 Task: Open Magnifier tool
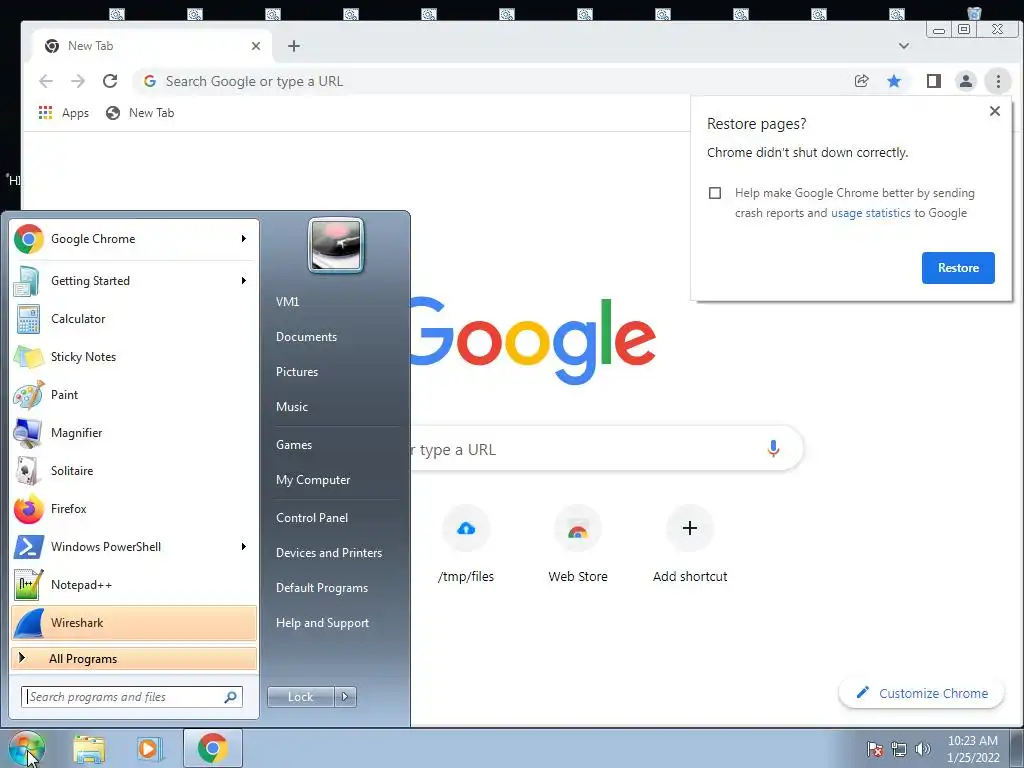134,432
